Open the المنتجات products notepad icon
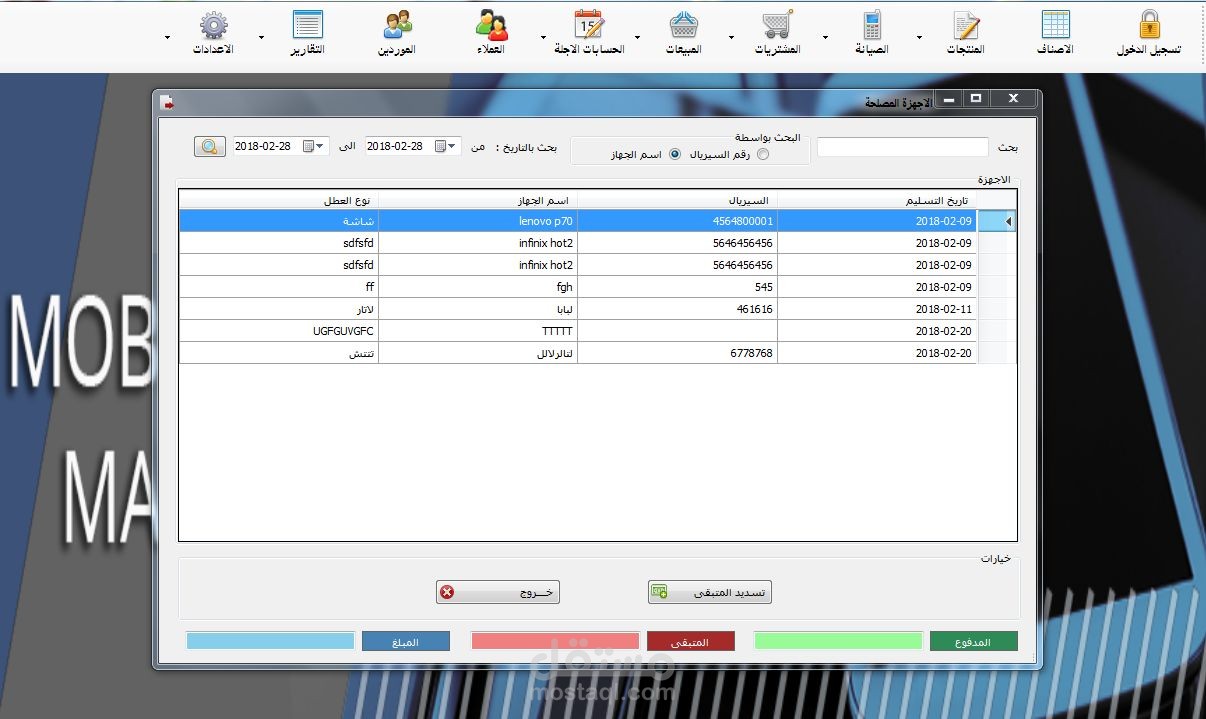Viewport: 1206px width, 719px height. pos(966,24)
